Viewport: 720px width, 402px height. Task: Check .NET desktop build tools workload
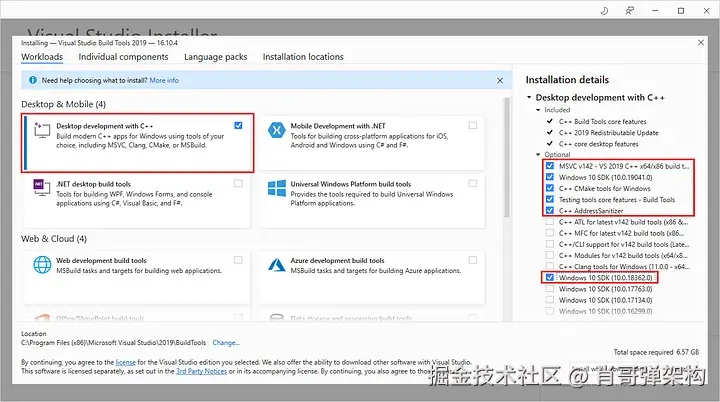pyautogui.click(x=238, y=183)
